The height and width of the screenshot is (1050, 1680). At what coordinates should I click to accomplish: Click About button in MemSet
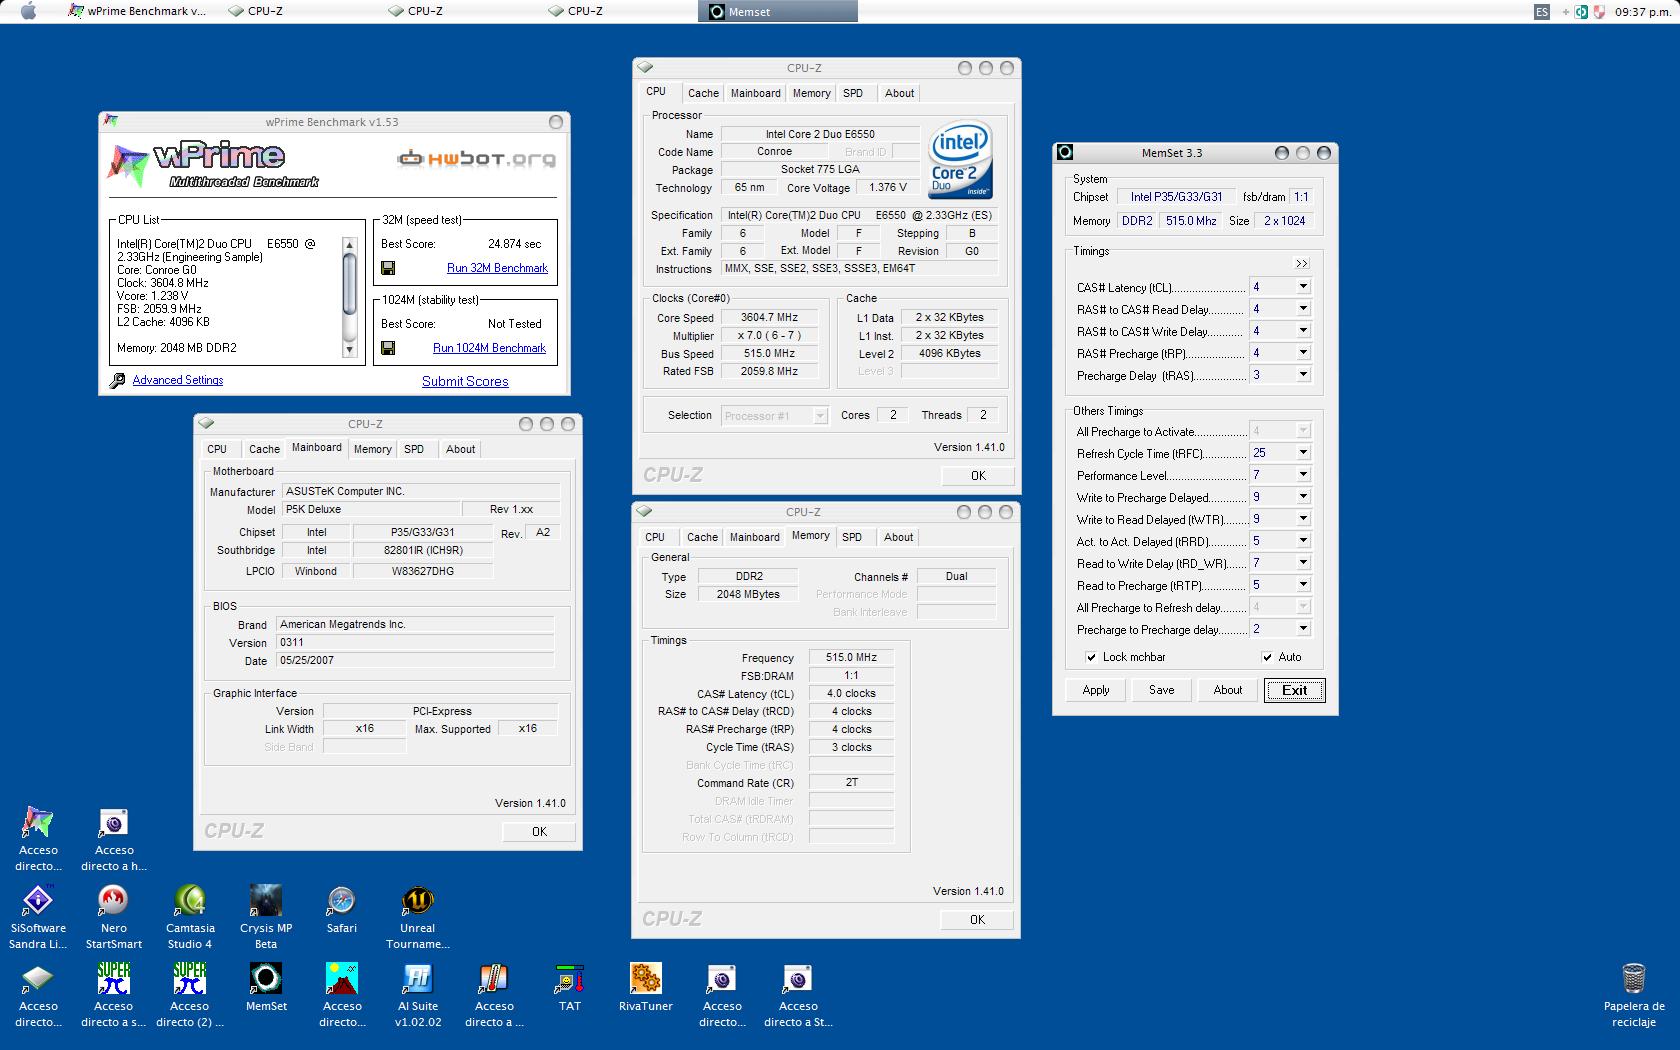pos(1228,690)
